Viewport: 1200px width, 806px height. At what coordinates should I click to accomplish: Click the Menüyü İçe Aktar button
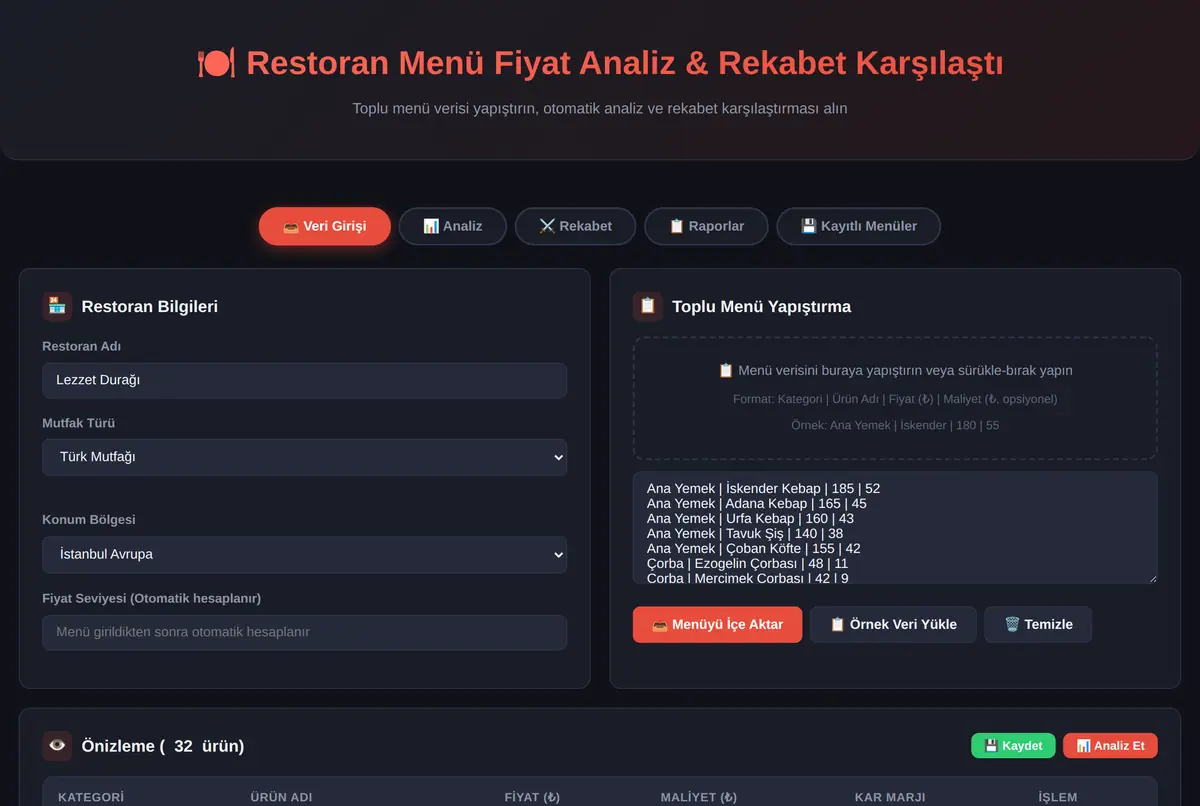click(717, 624)
